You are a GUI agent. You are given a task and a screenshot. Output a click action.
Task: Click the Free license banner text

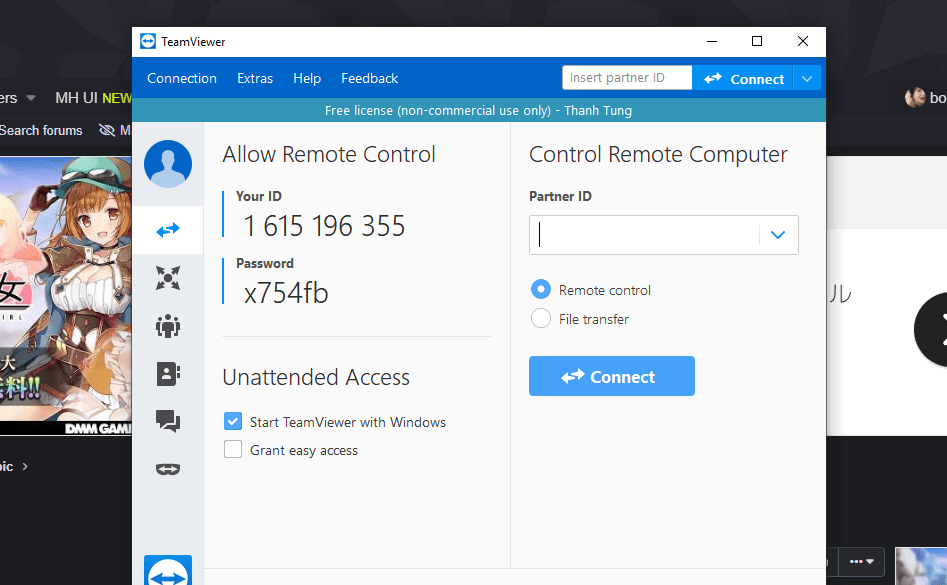[x=478, y=110]
